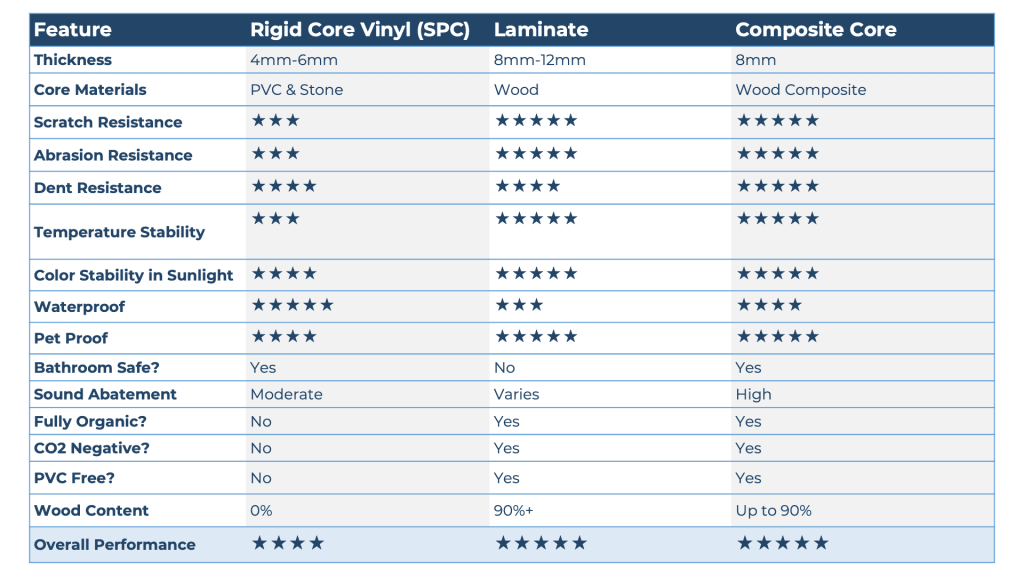Viewport: 1024px width, 576px height.
Task: Click the Waterproof star rating for Rigid Core Vinyl
Action: pyautogui.click(x=292, y=305)
